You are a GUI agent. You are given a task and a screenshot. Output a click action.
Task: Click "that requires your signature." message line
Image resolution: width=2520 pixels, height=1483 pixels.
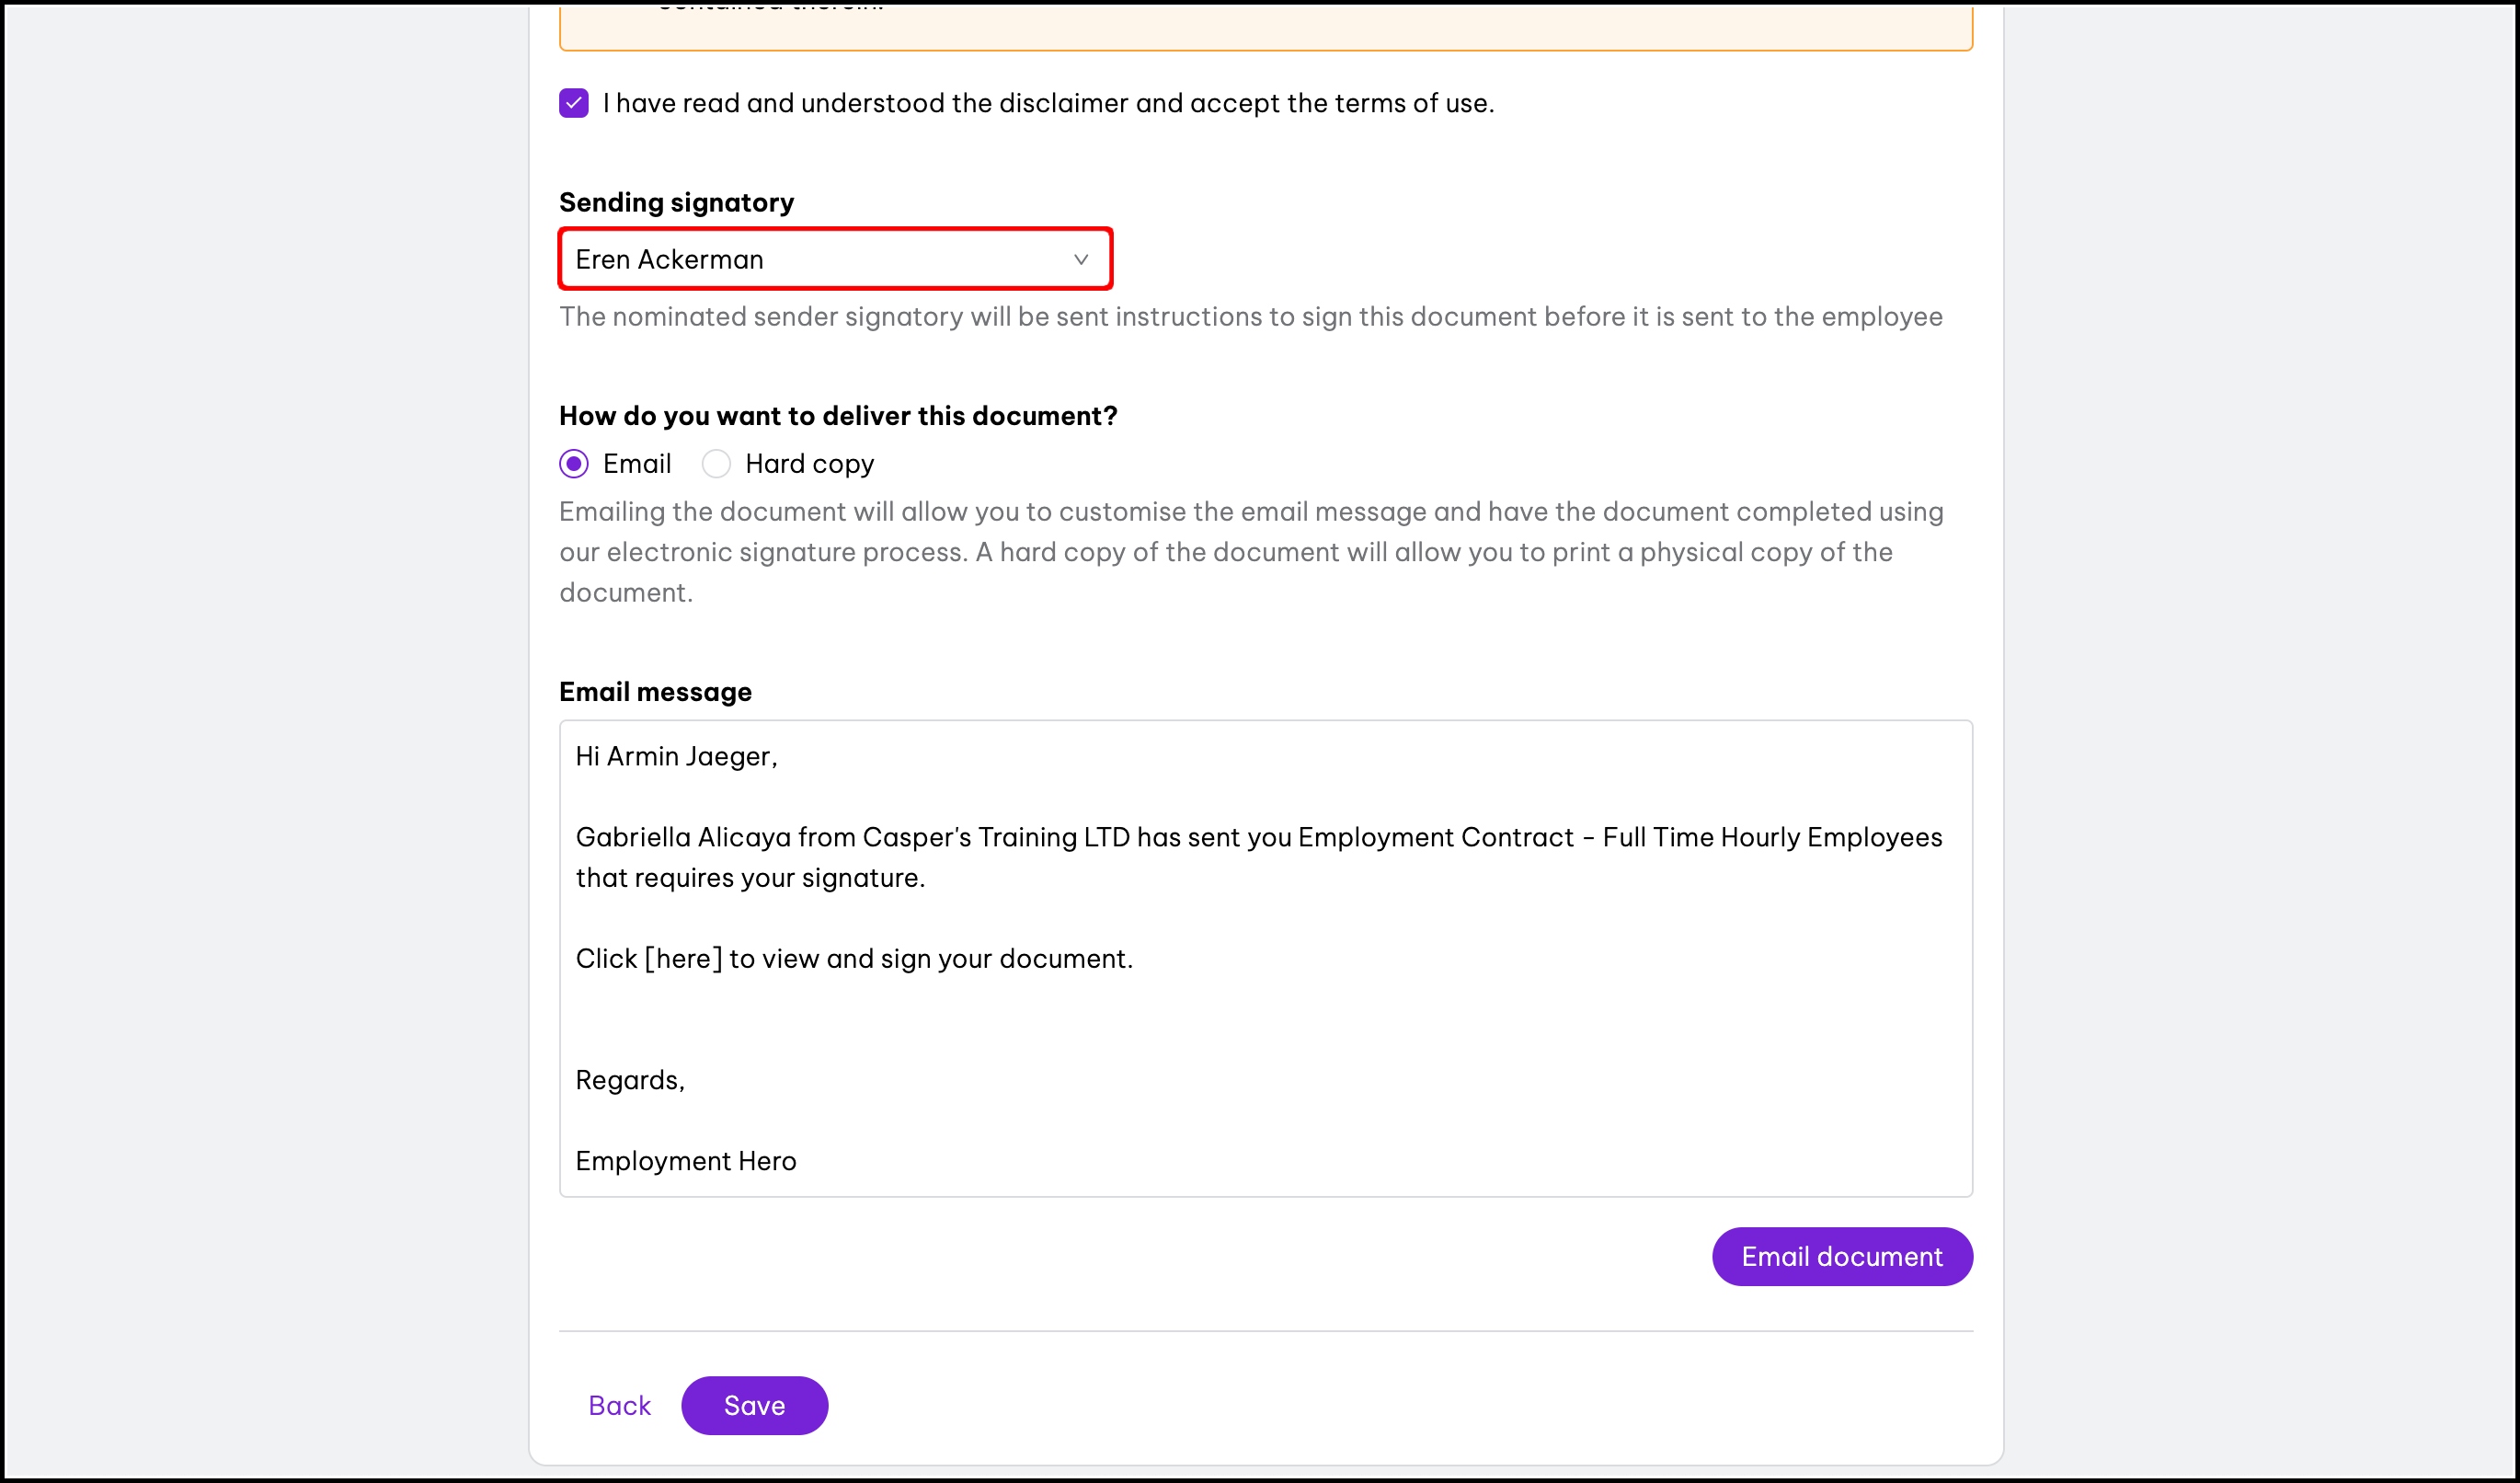coord(750,878)
